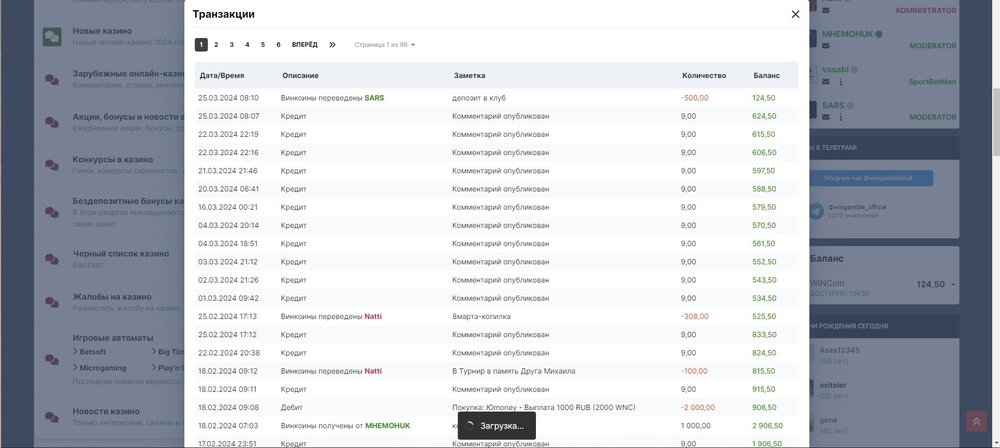
Task: Click the Новые казино forum icon
Action: [x=52, y=37]
